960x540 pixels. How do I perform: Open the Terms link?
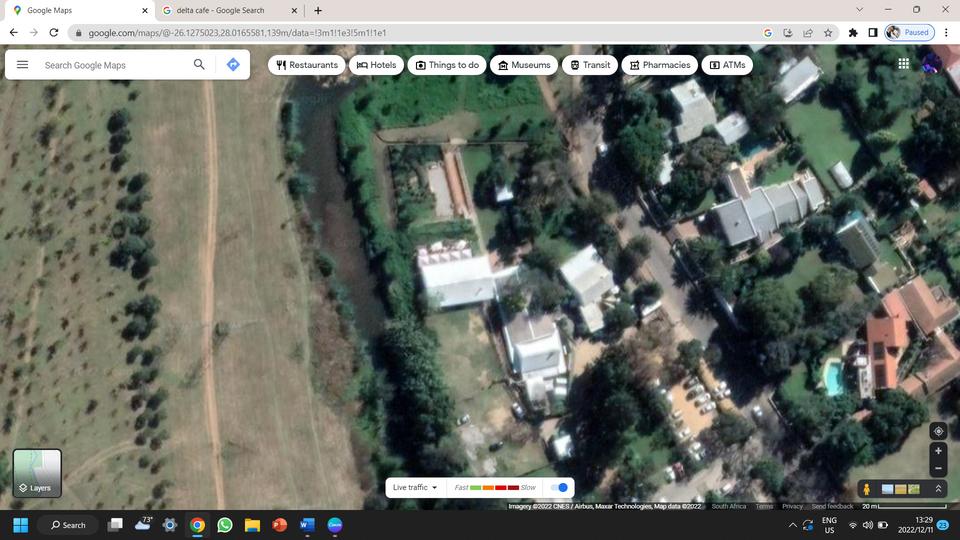pyautogui.click(x=764, y=506)
